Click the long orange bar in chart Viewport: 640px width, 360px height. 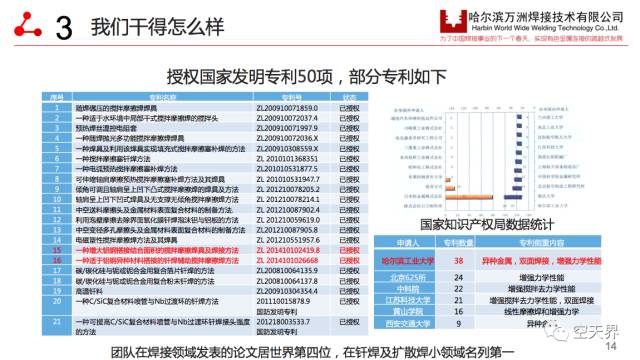[x=469, y=197]
